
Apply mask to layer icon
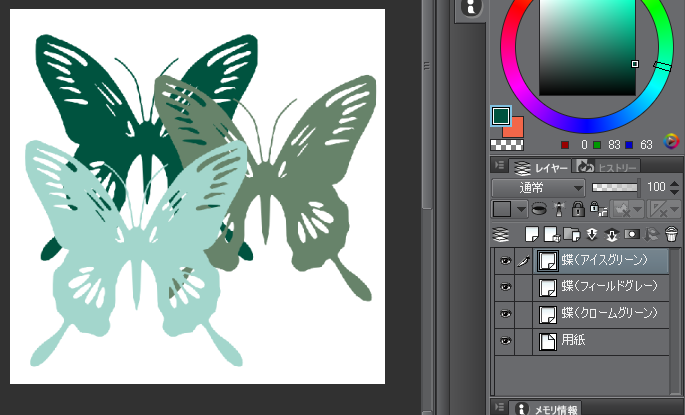651,235
